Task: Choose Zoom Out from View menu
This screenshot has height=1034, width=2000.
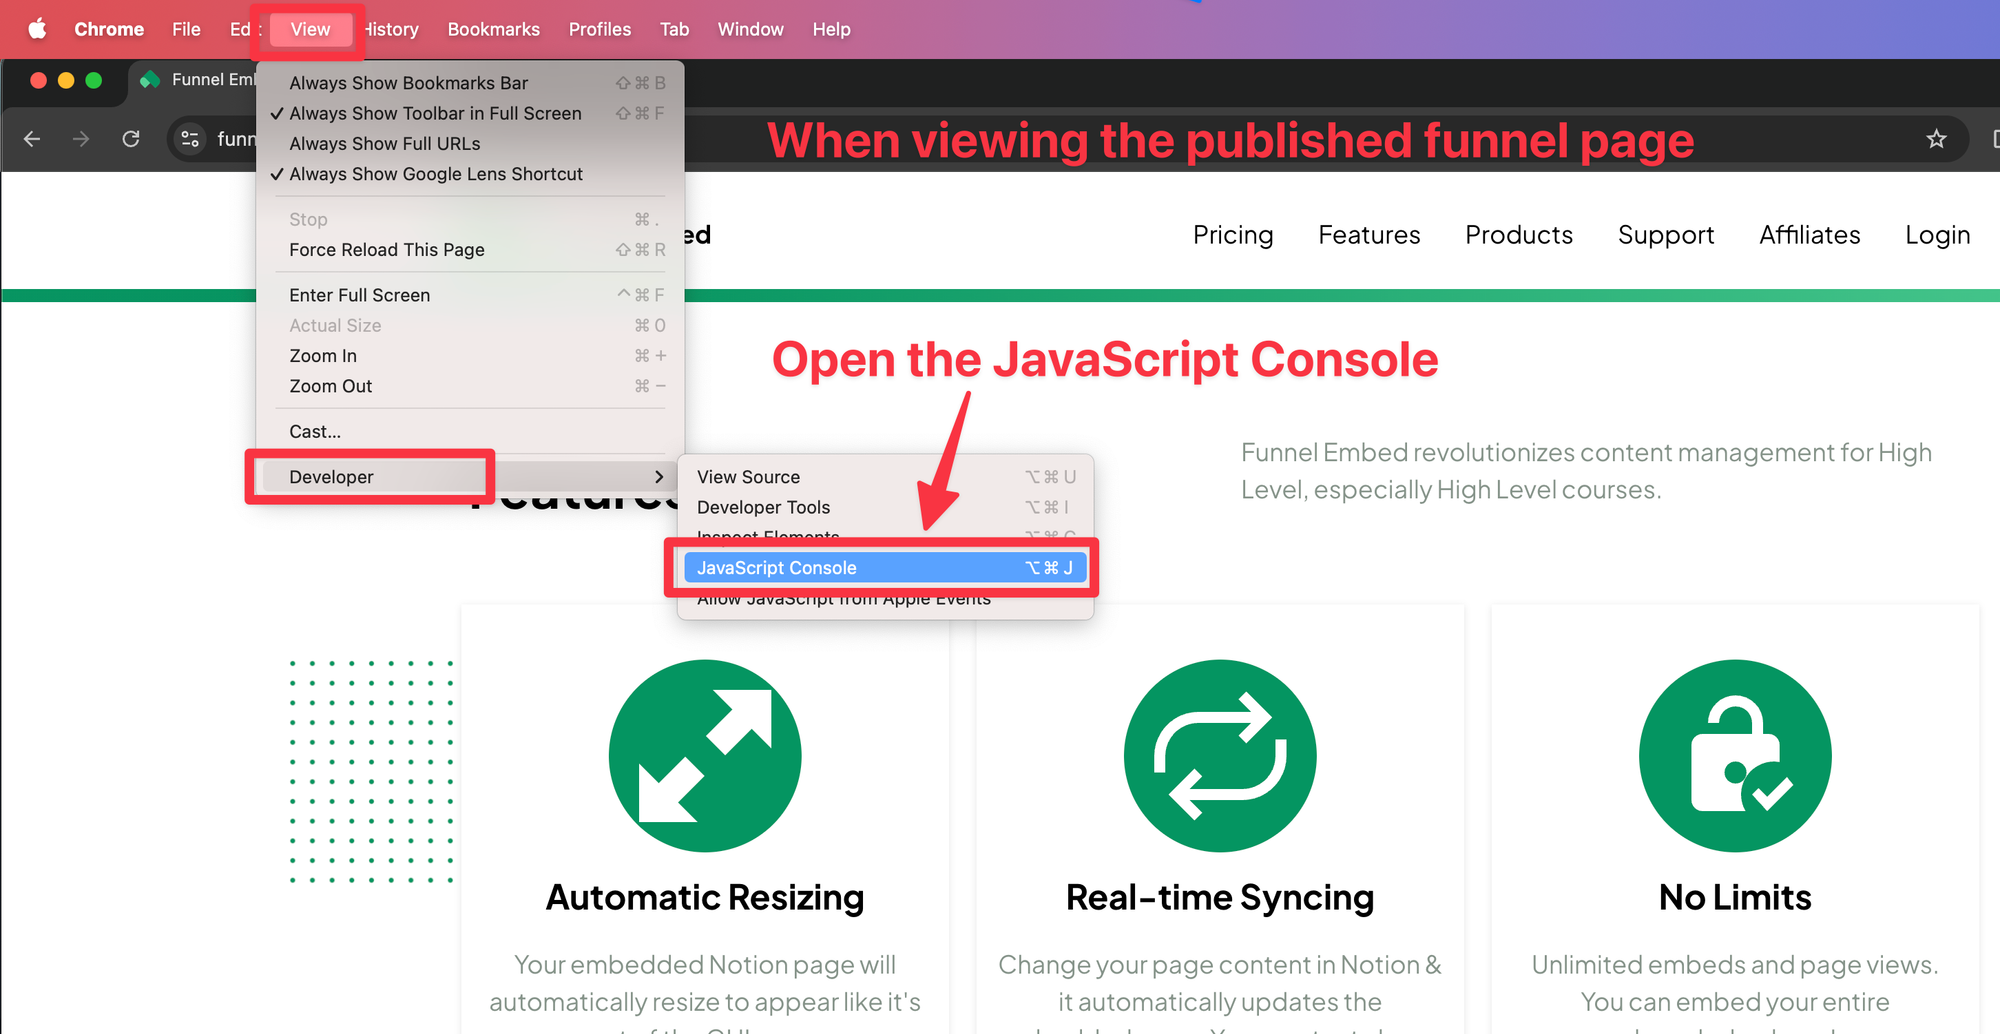Action: tap(470, 386)
